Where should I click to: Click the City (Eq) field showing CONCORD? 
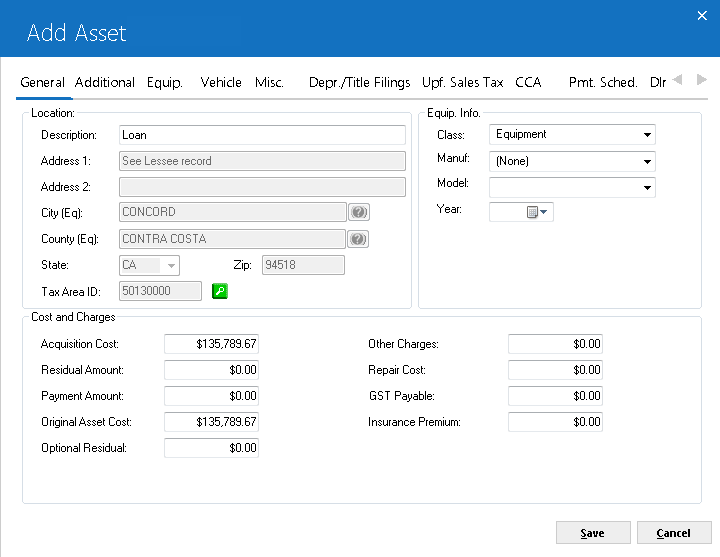click(232, 212)
